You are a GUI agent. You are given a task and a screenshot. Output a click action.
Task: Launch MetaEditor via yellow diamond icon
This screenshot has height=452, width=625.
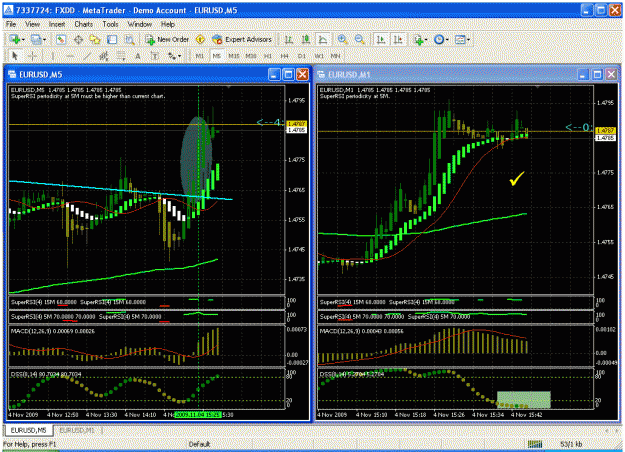(x=200, y=39)
